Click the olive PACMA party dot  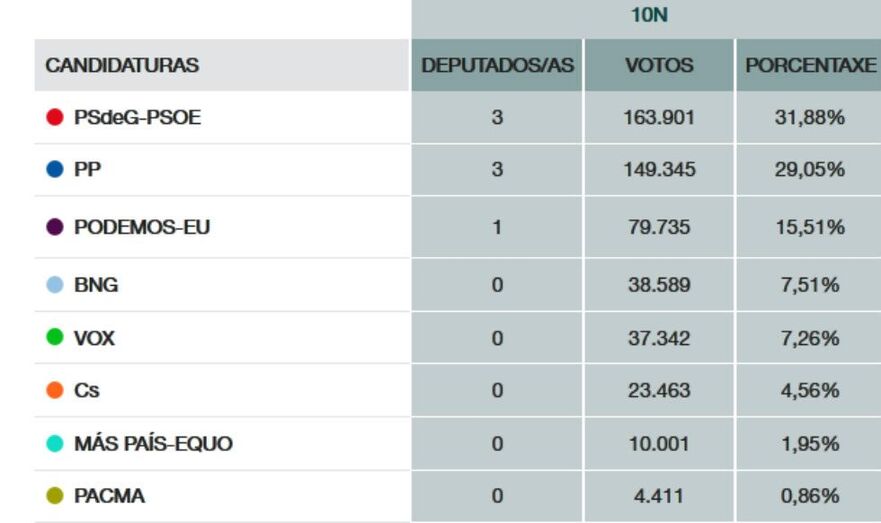tap(55, 495)
